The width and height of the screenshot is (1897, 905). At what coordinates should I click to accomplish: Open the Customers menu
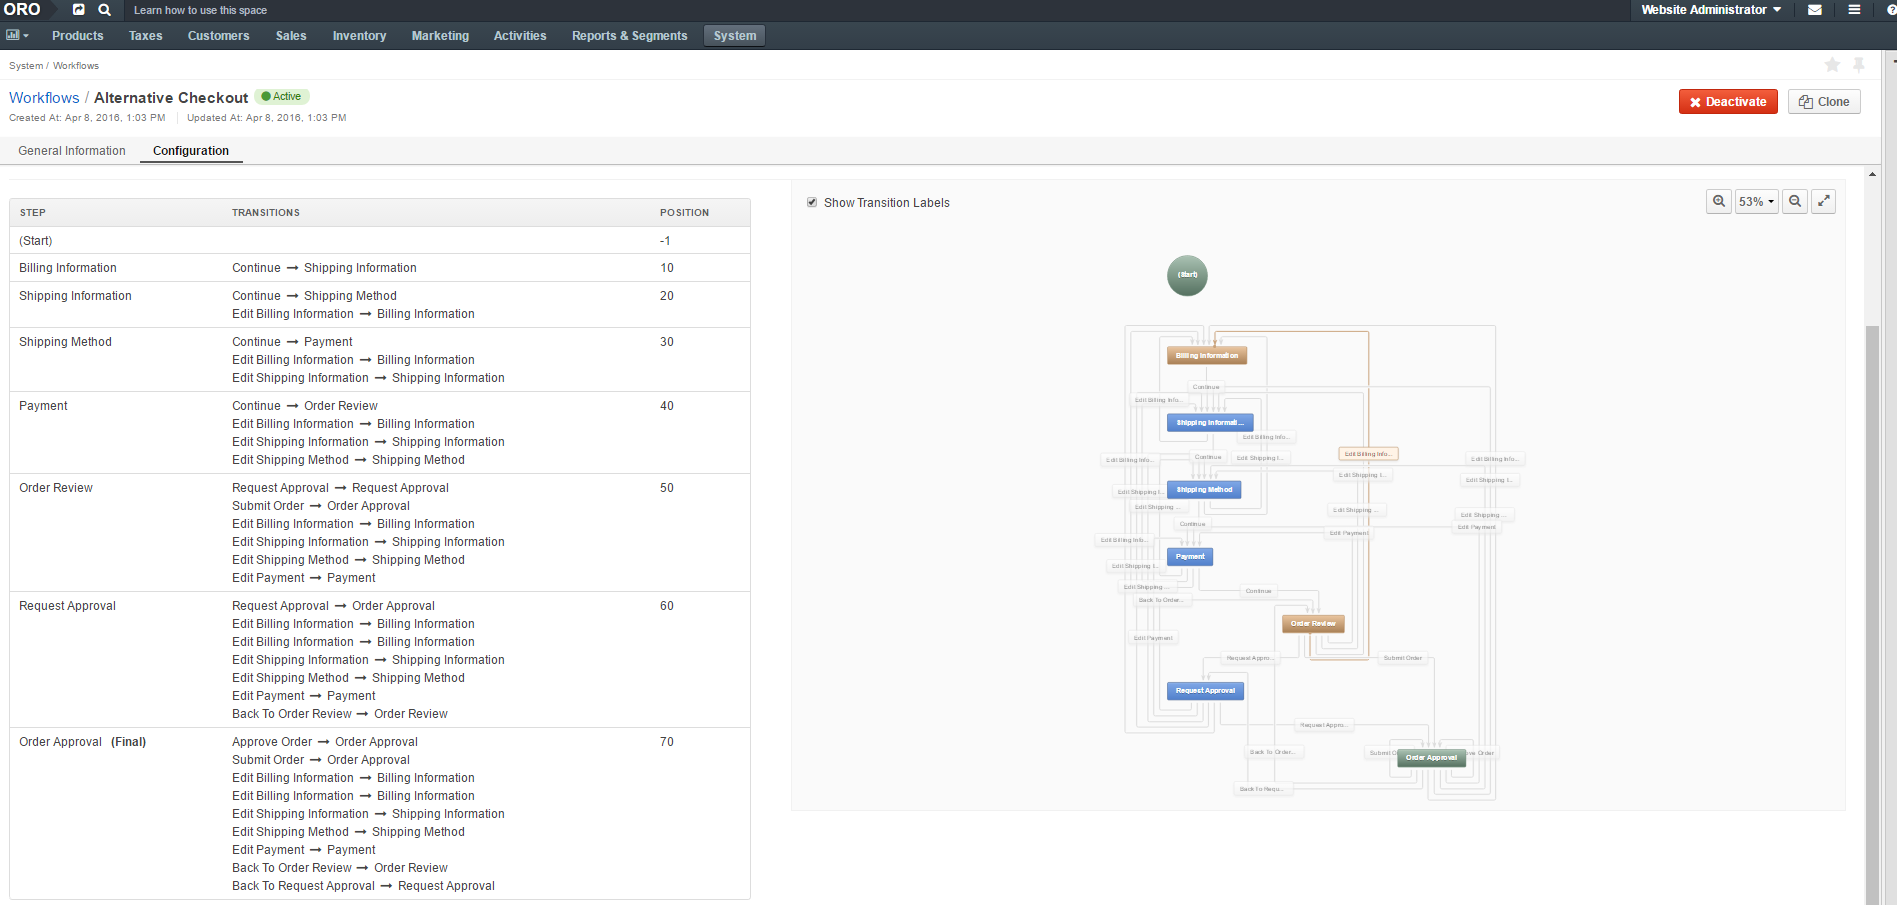click(219, 36)
